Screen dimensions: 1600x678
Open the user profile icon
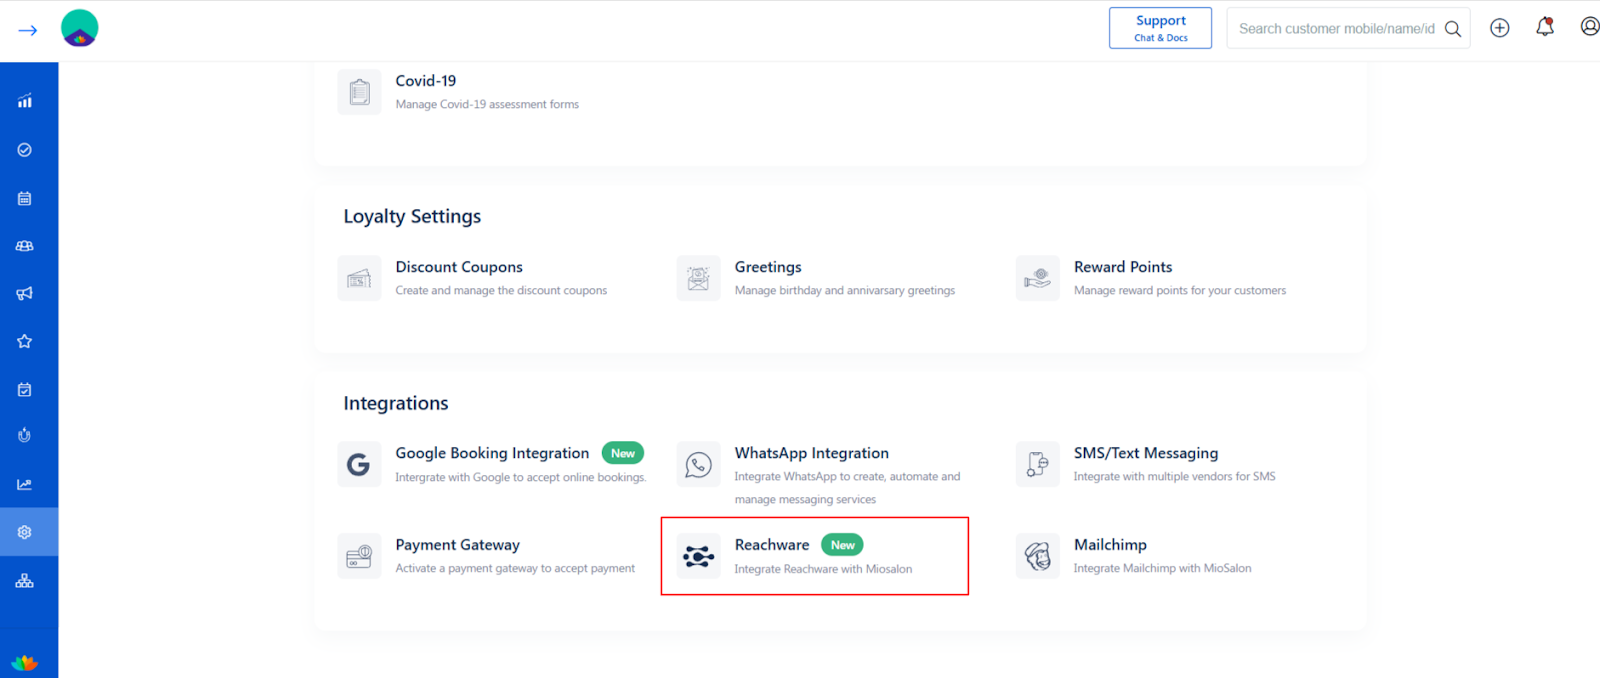1589,27
